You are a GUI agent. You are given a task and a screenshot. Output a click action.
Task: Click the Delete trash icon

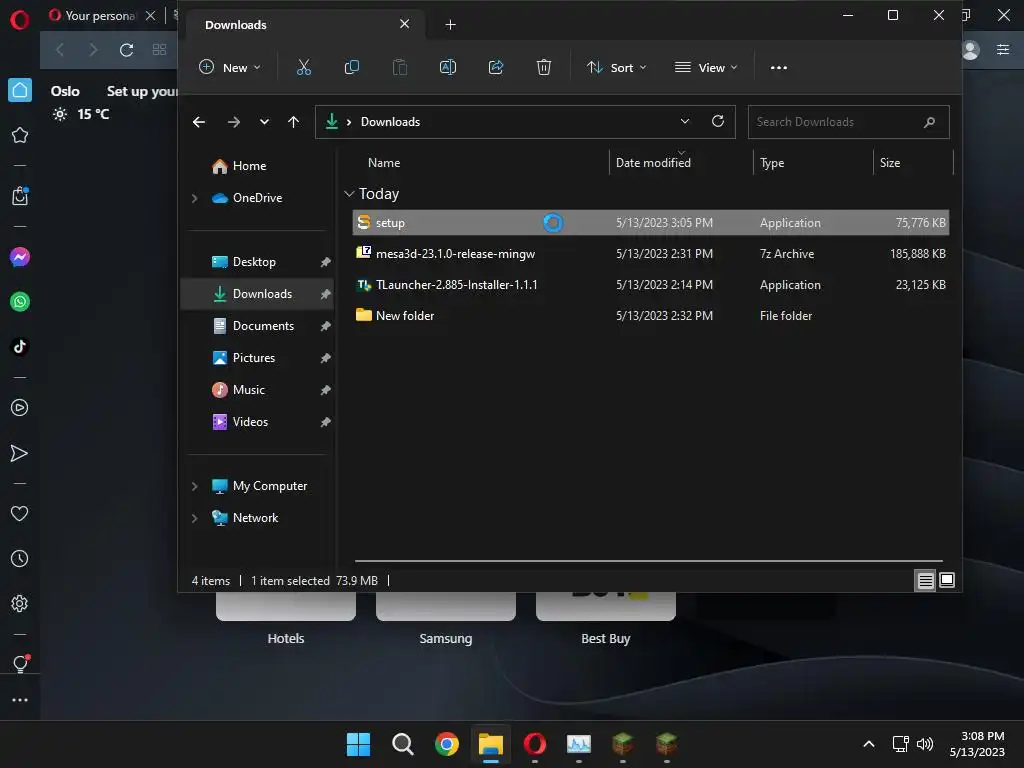543,67
